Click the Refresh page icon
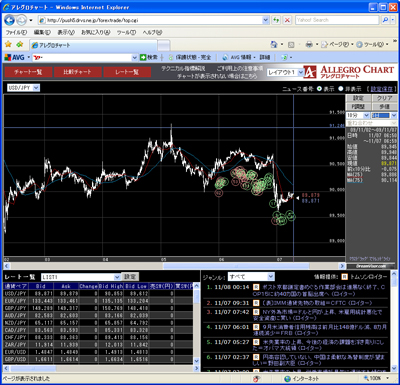 (276, 20)
